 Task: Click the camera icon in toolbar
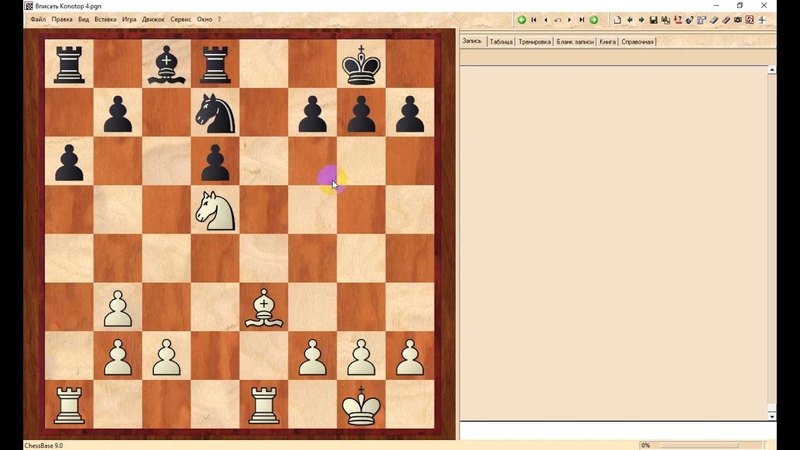(x=738, y=20)
